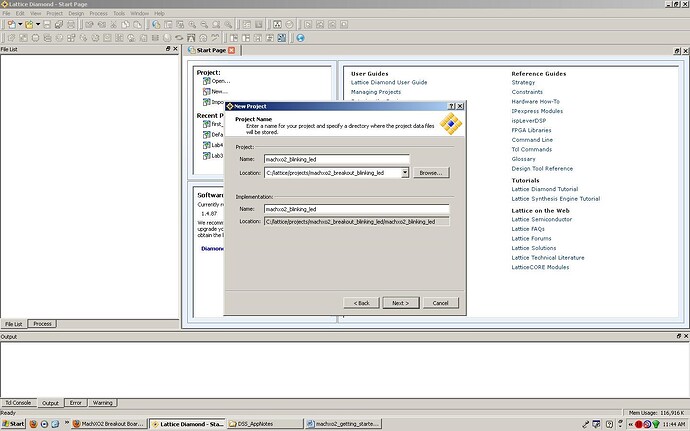Close the Output panel

(686, 336)
